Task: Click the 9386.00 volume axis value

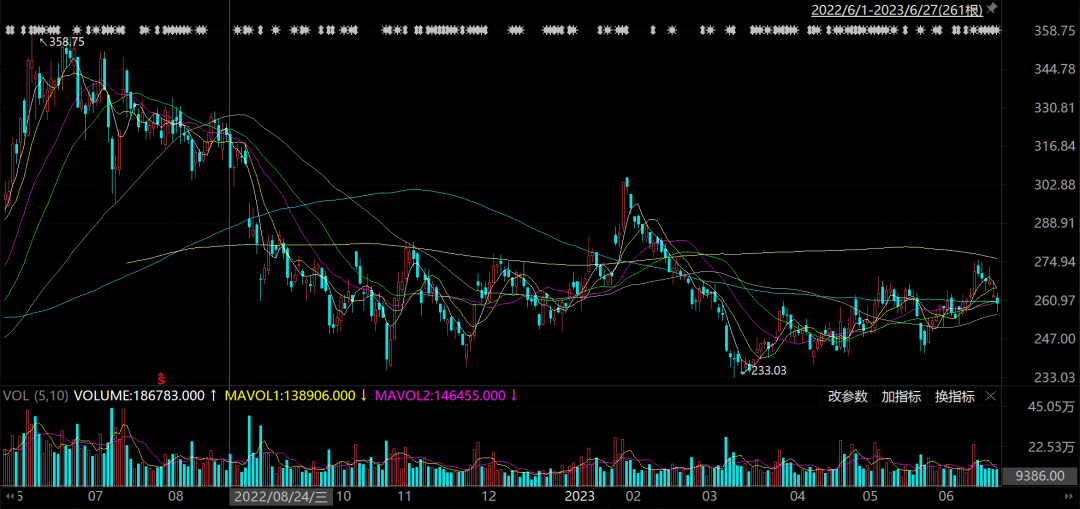Action: [x=1040, y=476]
